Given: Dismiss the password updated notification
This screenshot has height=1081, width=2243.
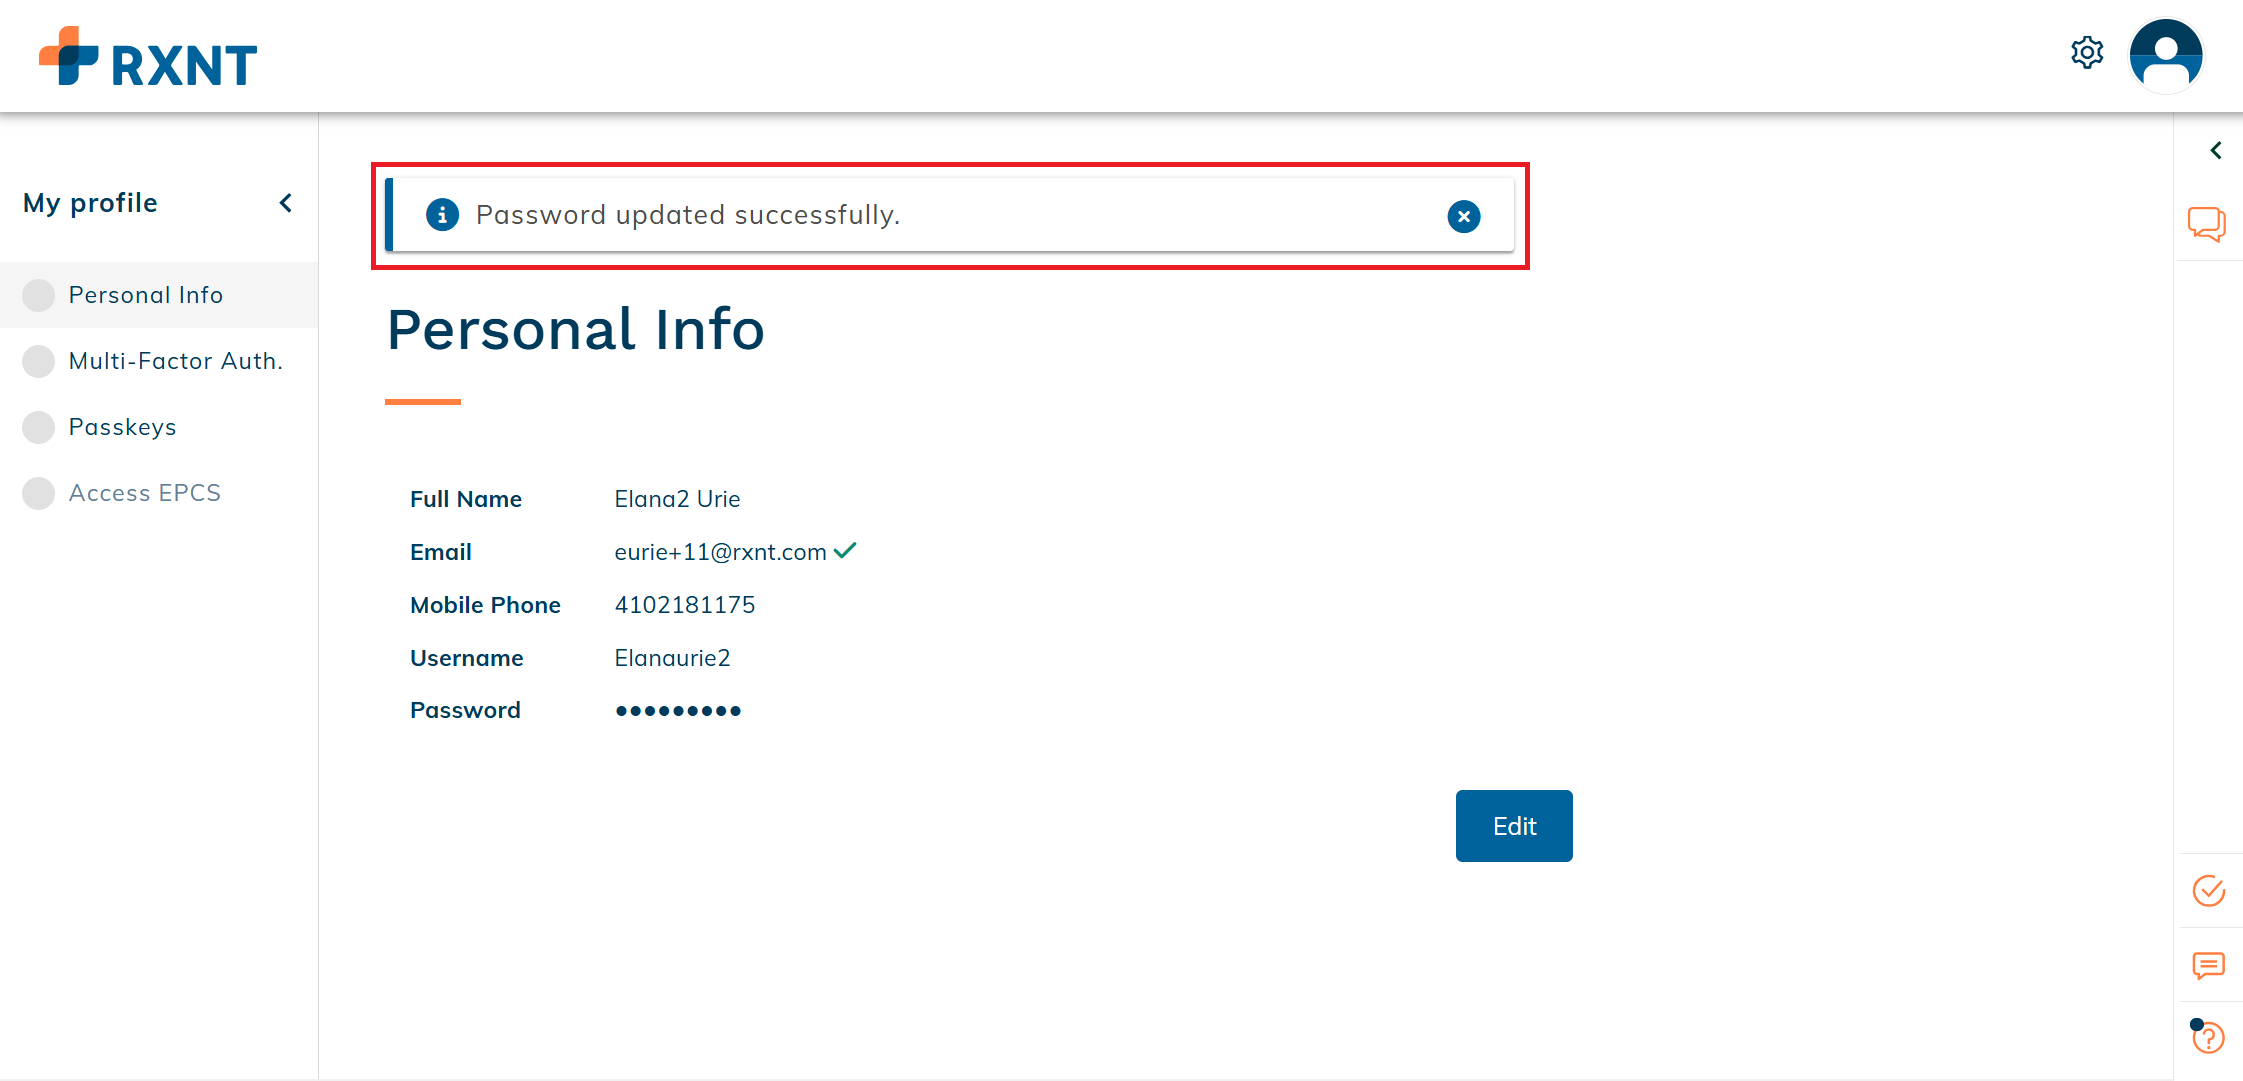Looking at the screenshot, I should click(x=1463, y=216).
